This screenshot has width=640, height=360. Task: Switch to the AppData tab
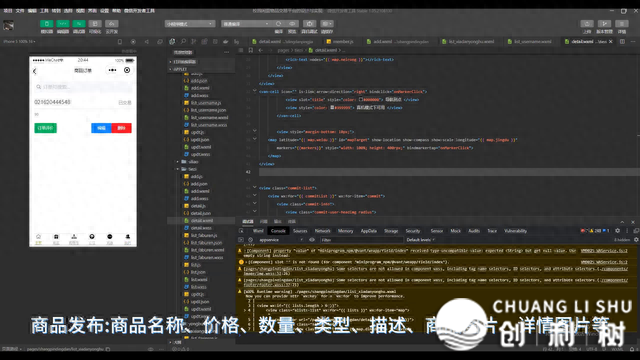[x=369, y=231]
